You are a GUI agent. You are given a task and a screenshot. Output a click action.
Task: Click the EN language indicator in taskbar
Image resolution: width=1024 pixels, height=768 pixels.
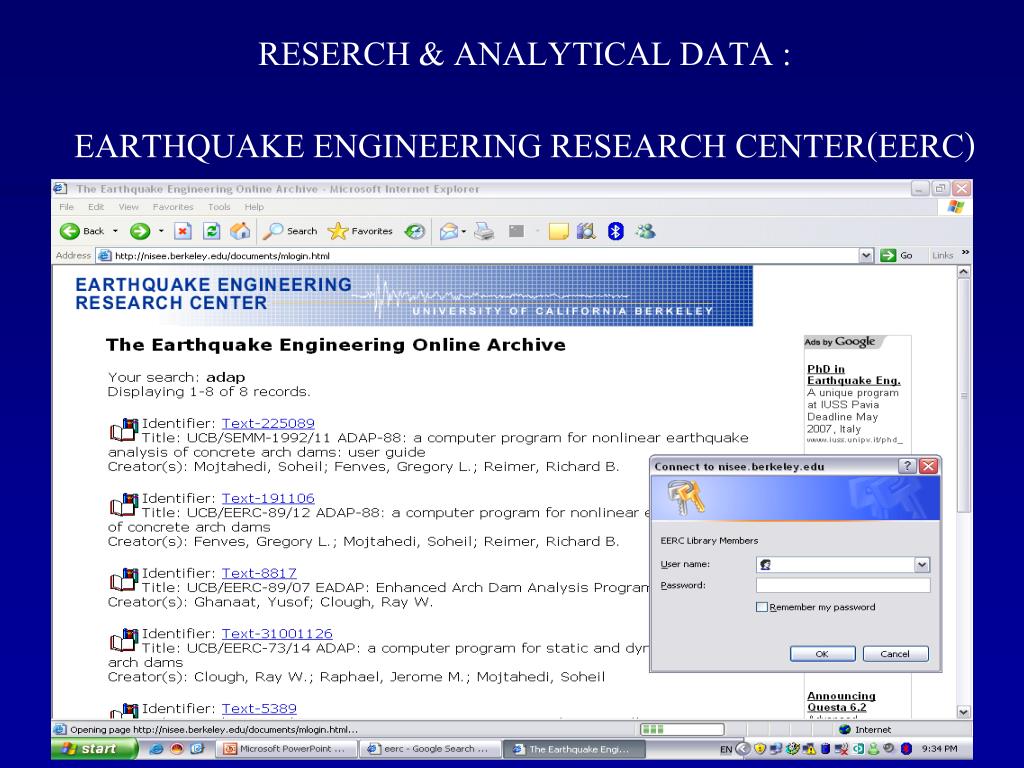click(x=726, y=749)
